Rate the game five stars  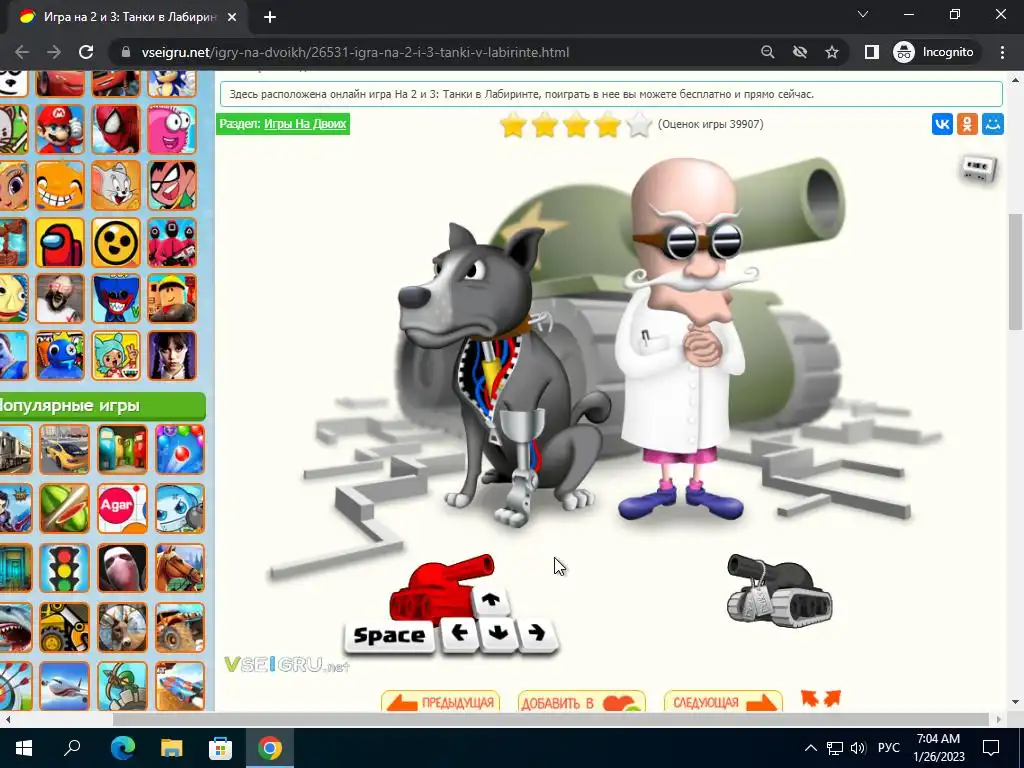click(639, 124)
